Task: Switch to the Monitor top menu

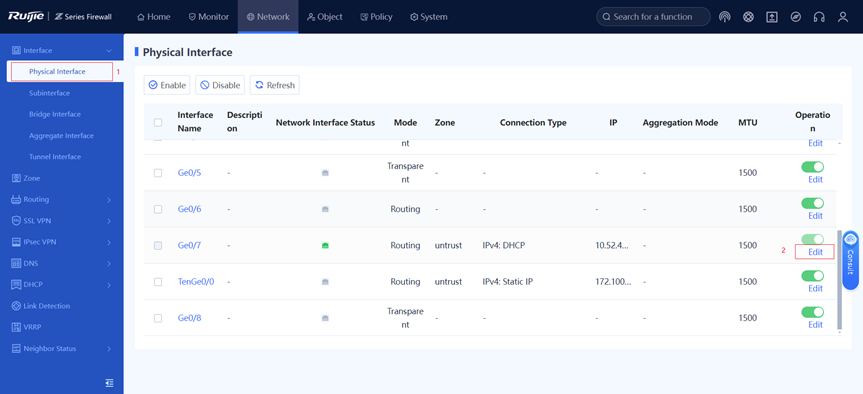Action: [x=209, y=17]
